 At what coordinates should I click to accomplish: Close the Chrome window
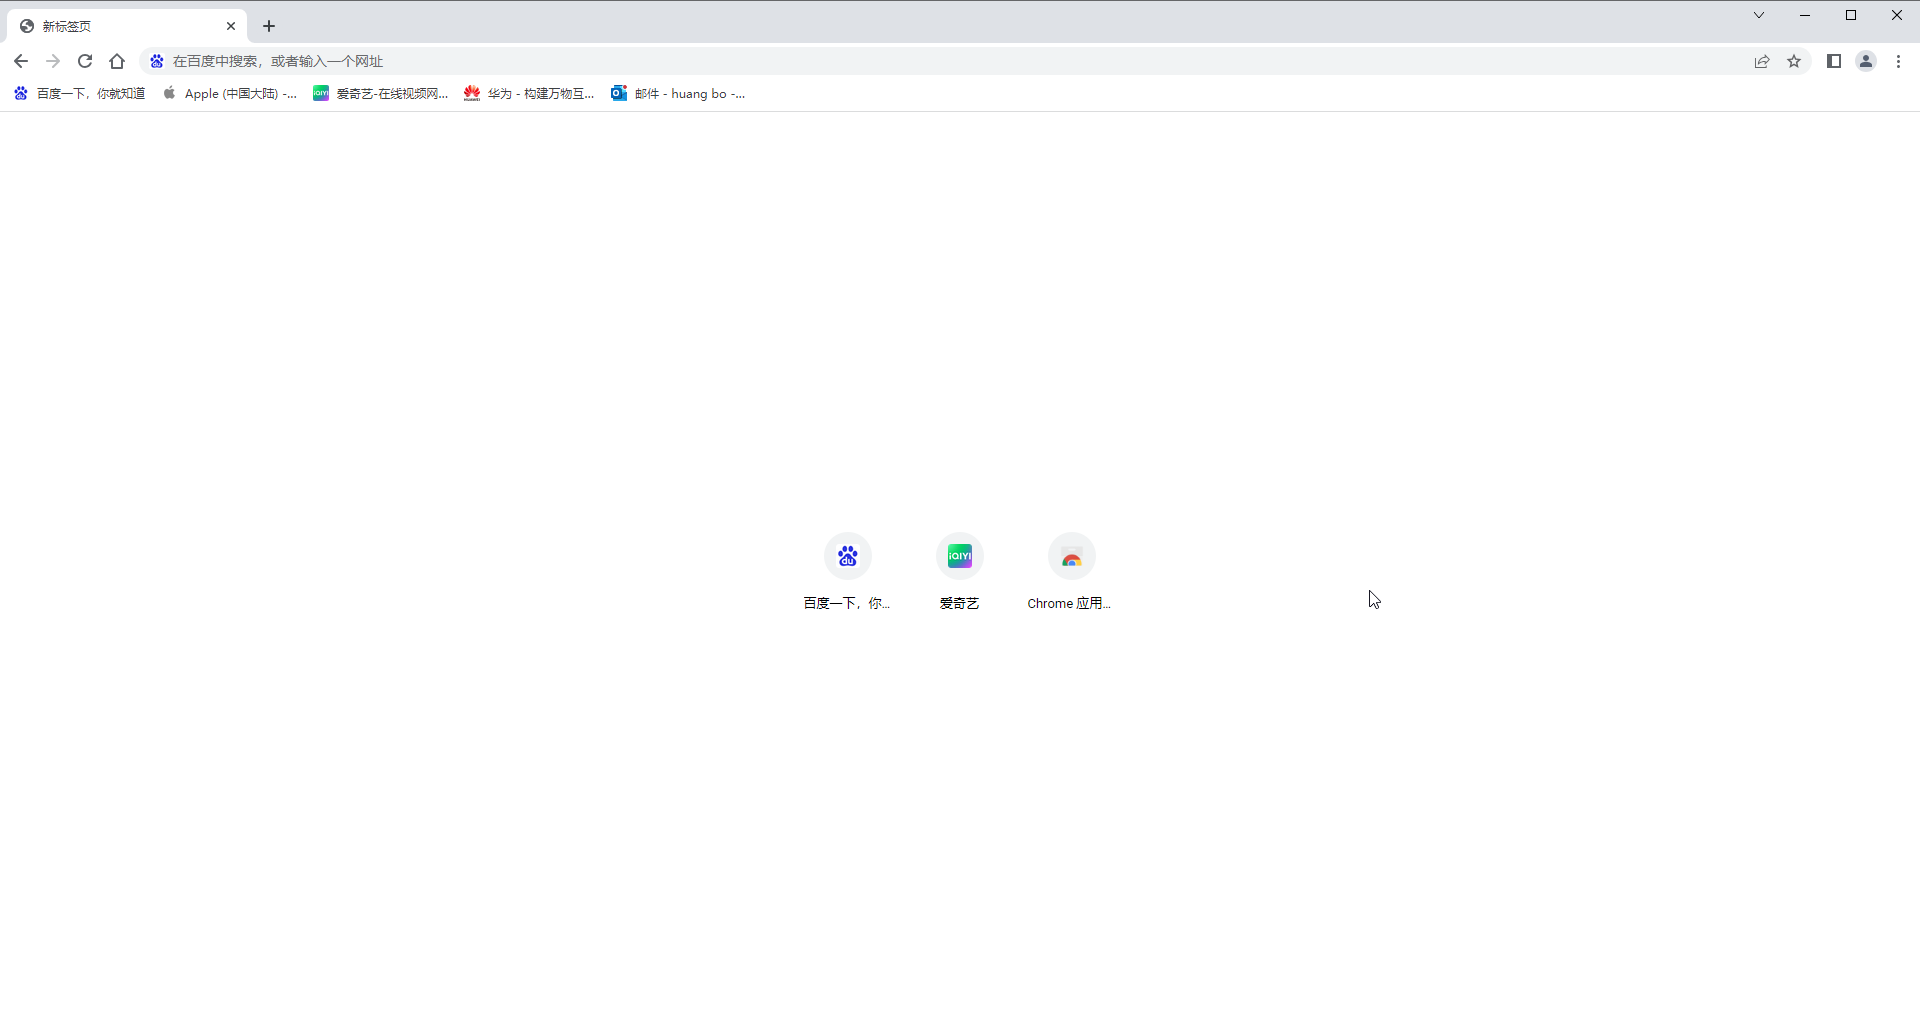coord(1897,15)
